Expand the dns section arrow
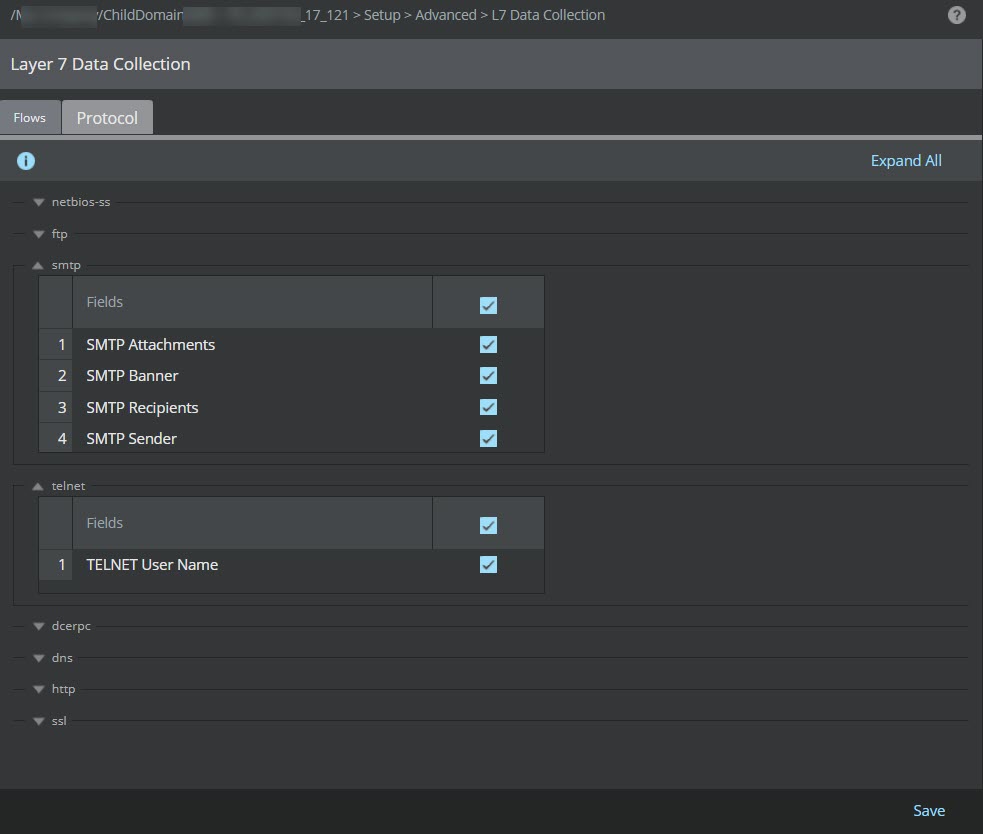The image size is (983, 834). pyautogui.click(x=38, y=658)
